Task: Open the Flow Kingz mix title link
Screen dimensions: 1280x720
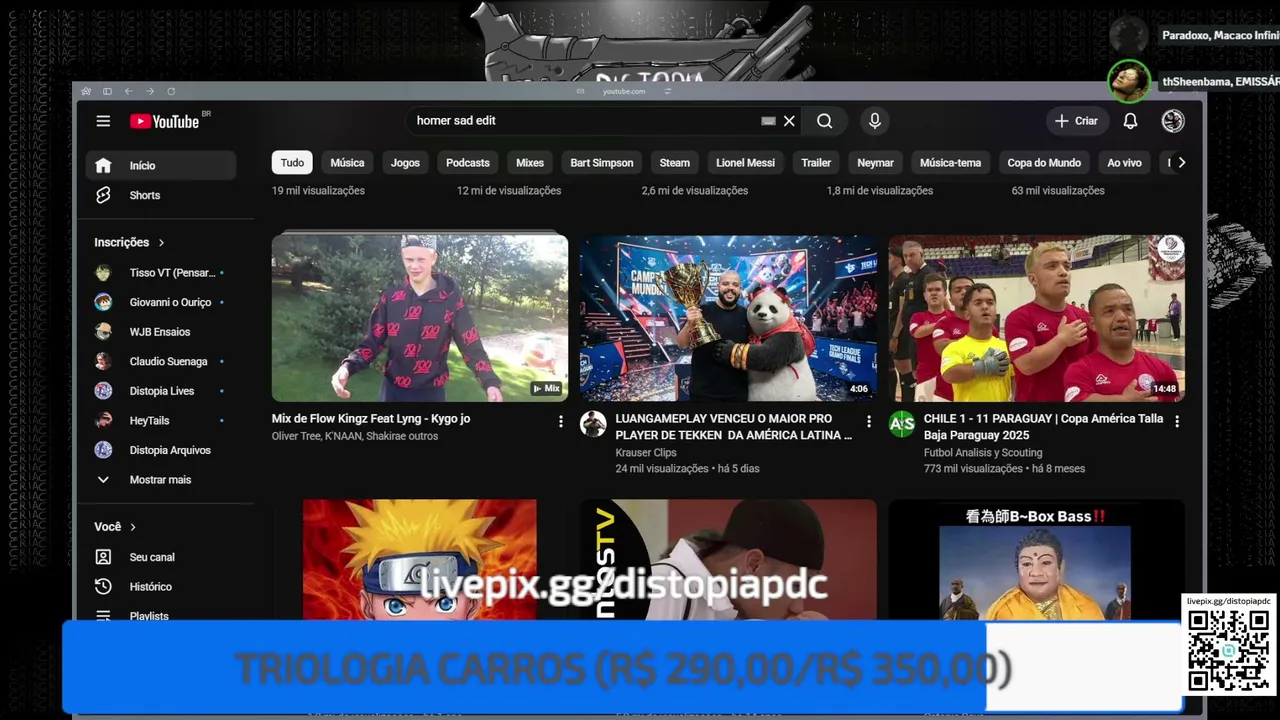Action: (x=371, y=419)
